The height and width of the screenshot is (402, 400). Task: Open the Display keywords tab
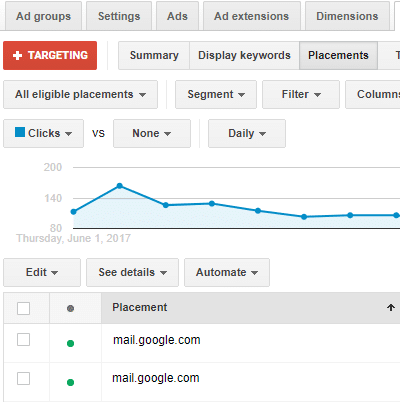[x=244, y=55]
